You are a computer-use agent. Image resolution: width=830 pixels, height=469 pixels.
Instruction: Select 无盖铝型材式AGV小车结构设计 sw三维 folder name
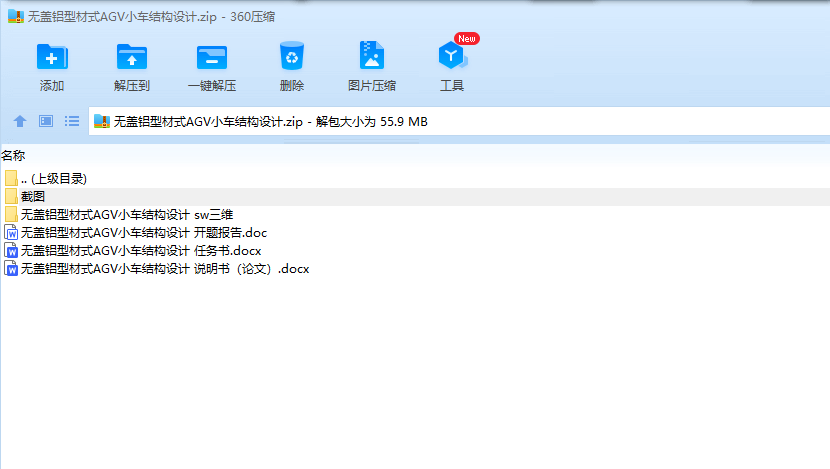click(127, 214)
